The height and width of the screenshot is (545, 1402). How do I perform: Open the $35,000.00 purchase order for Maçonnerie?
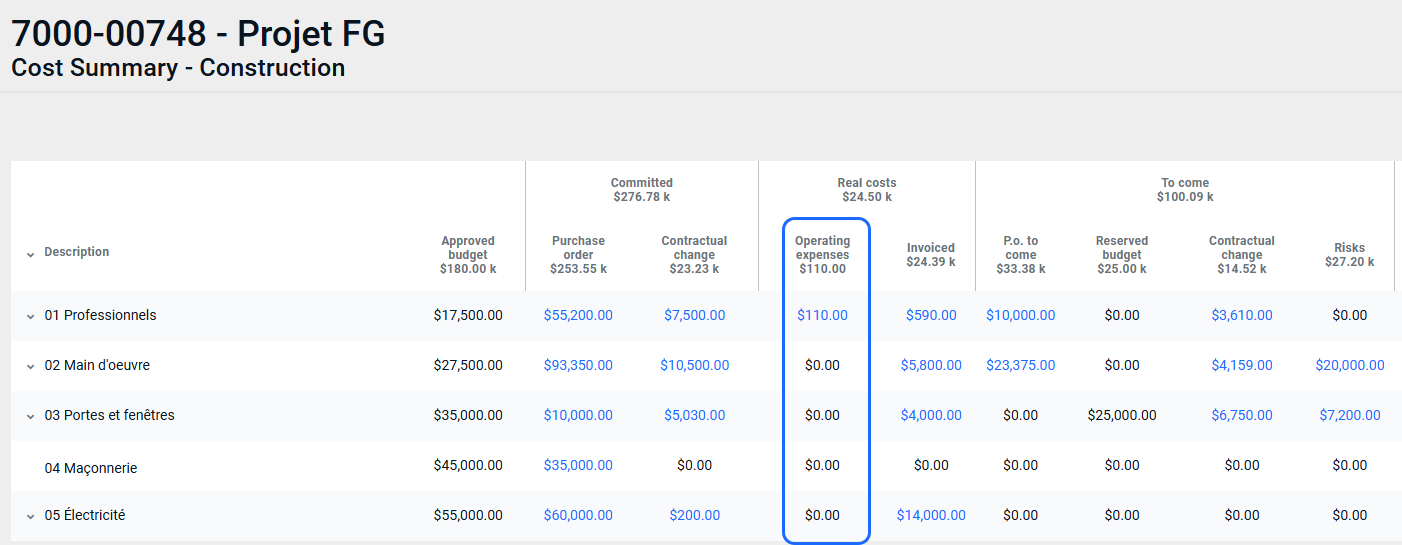coord(578,465)
